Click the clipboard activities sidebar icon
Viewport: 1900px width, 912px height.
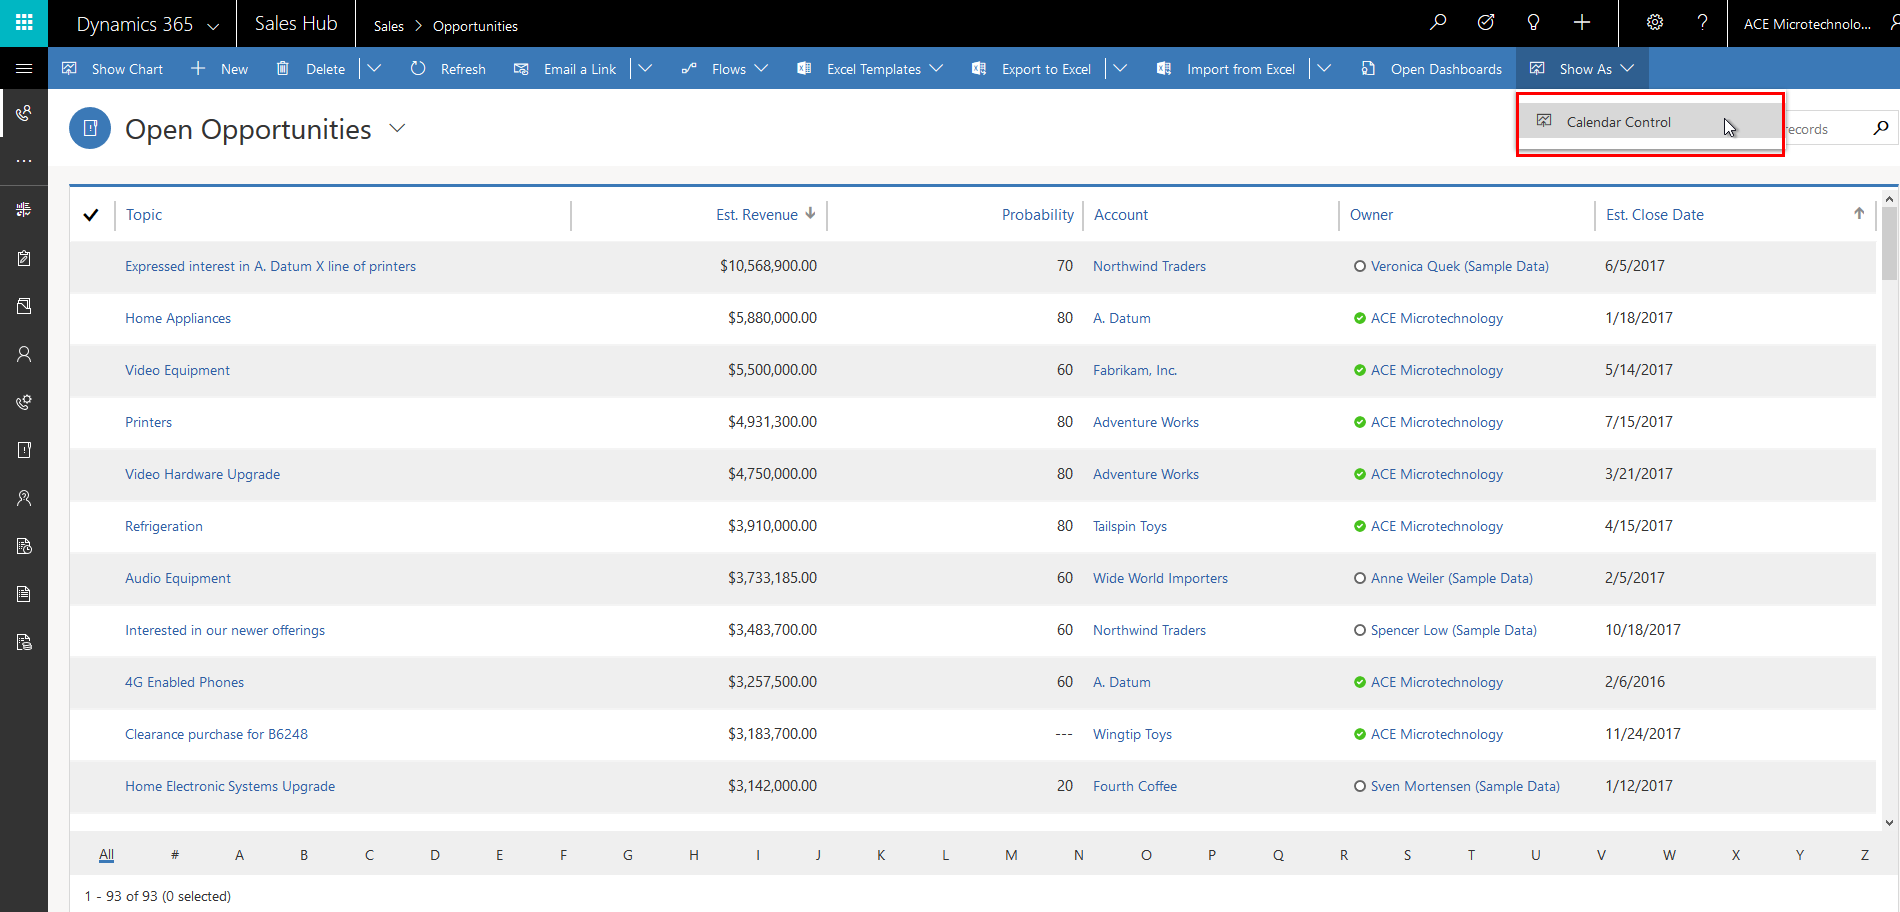pyautogui.click(x=24, y=258)
